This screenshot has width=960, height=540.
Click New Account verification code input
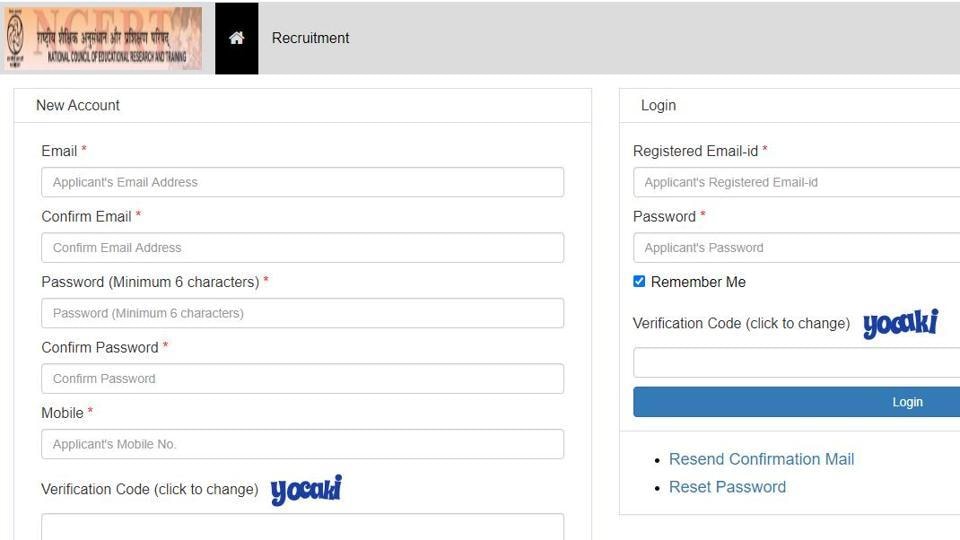(x=302, y=527)
